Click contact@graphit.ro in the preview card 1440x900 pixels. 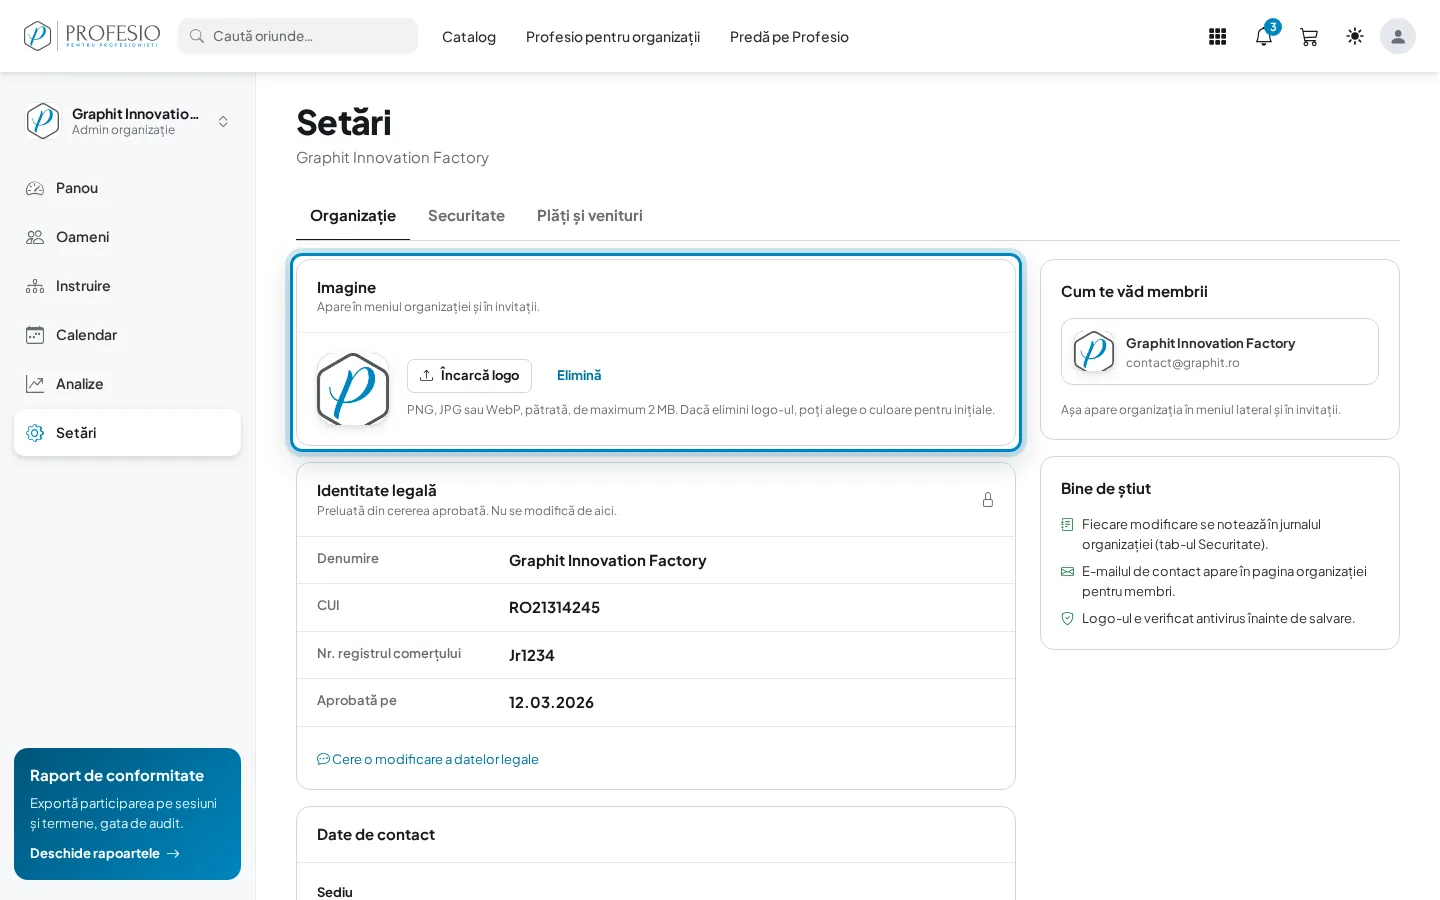1183,363
